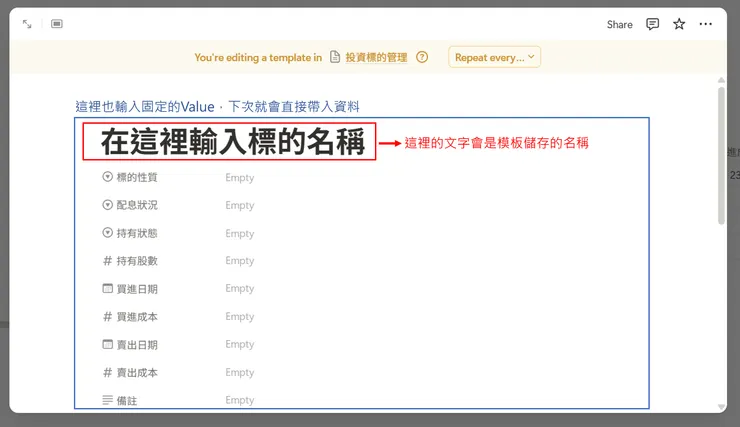Fill the Empty value for 買進成本
This screenshot has width=740, height=427.
pyautogui.click(x=240, y=317)
